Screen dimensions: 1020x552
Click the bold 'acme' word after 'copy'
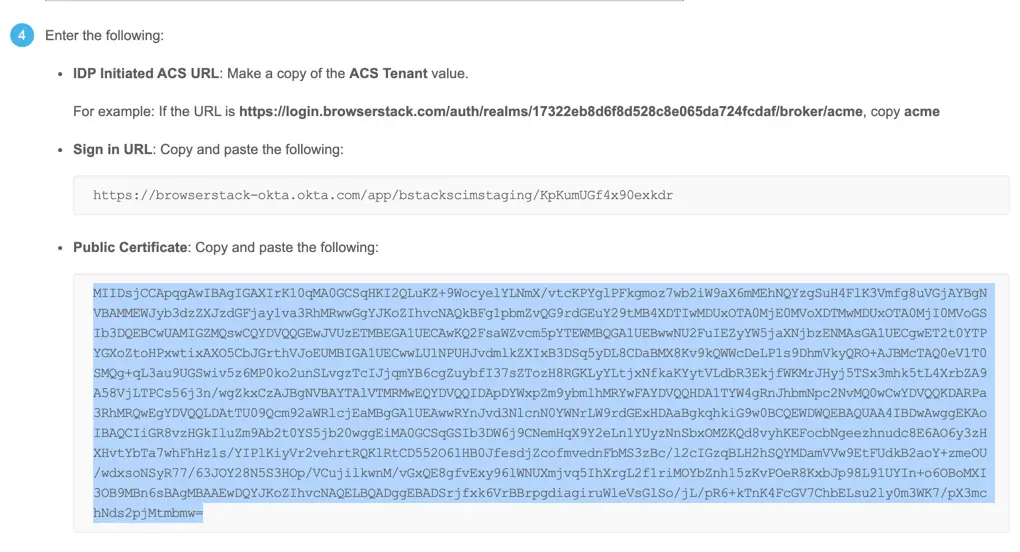tap(921, 112)
